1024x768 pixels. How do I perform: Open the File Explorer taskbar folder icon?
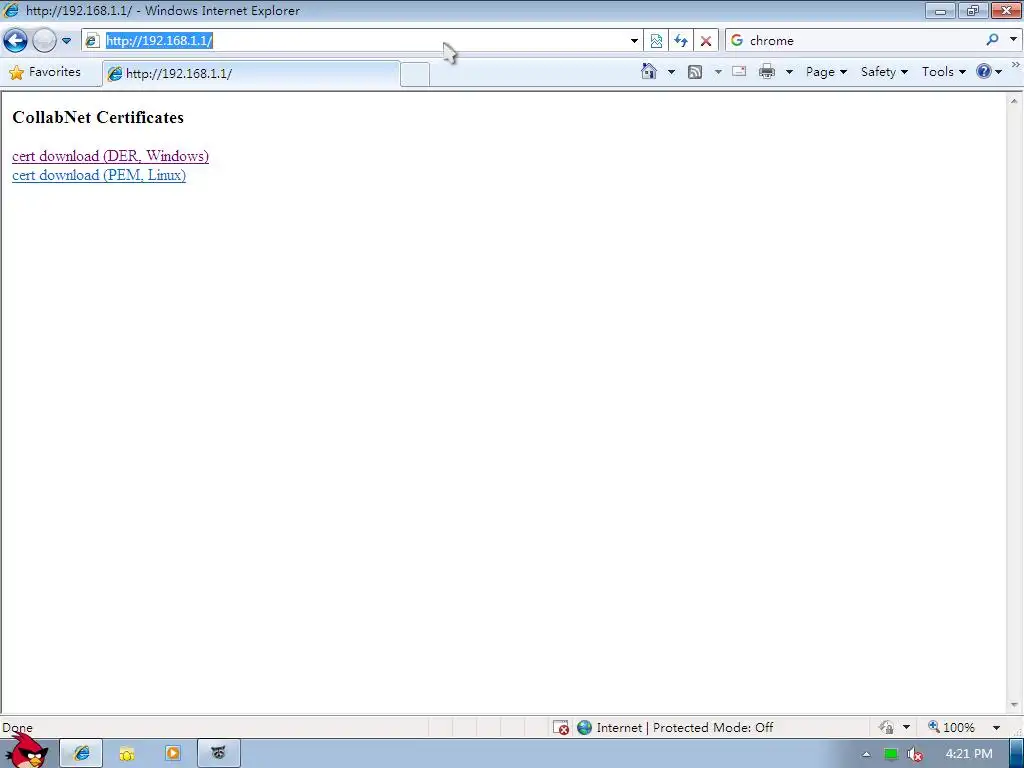(127, 754)
